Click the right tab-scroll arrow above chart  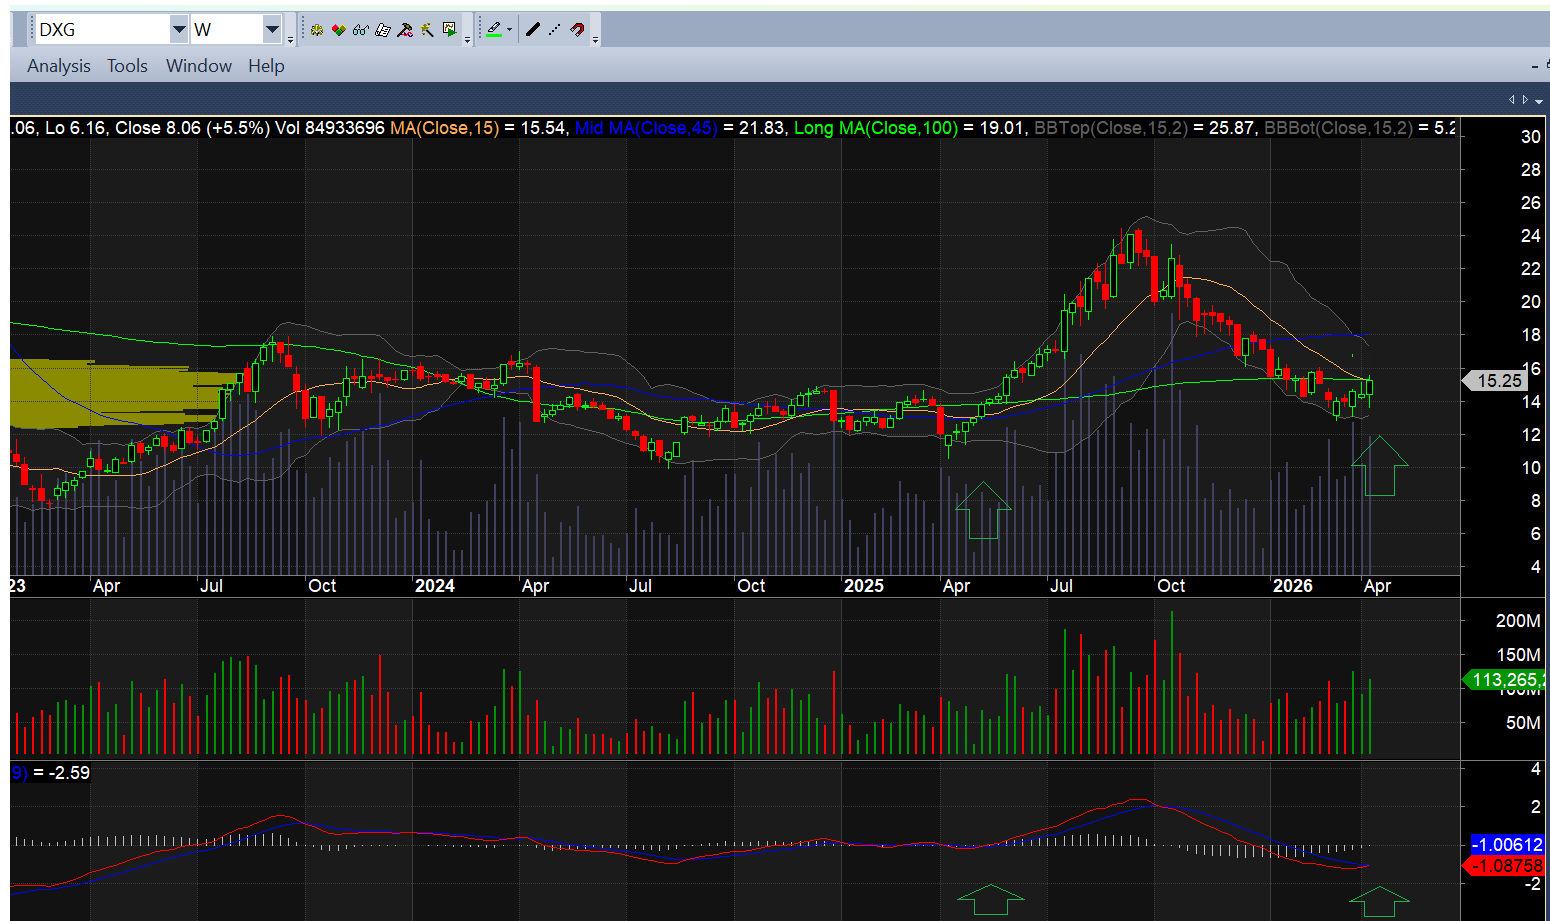[x=1525, y=100]
